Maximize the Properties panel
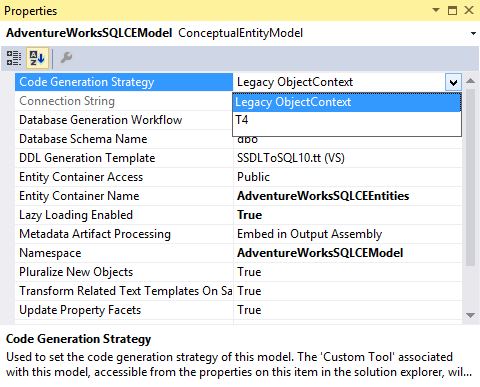The width and height of the screenshot is (480, 387). coord(452,10)
